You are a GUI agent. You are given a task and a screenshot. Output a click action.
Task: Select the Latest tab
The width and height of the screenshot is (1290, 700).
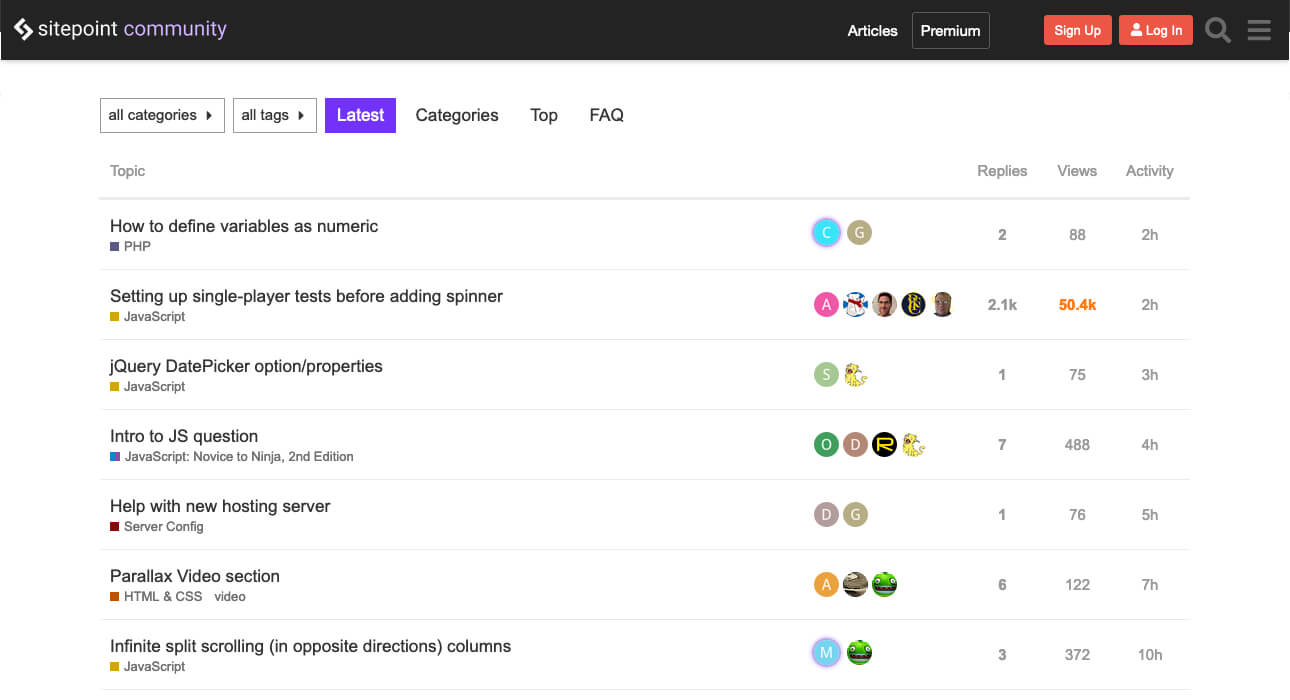(360, 115)
